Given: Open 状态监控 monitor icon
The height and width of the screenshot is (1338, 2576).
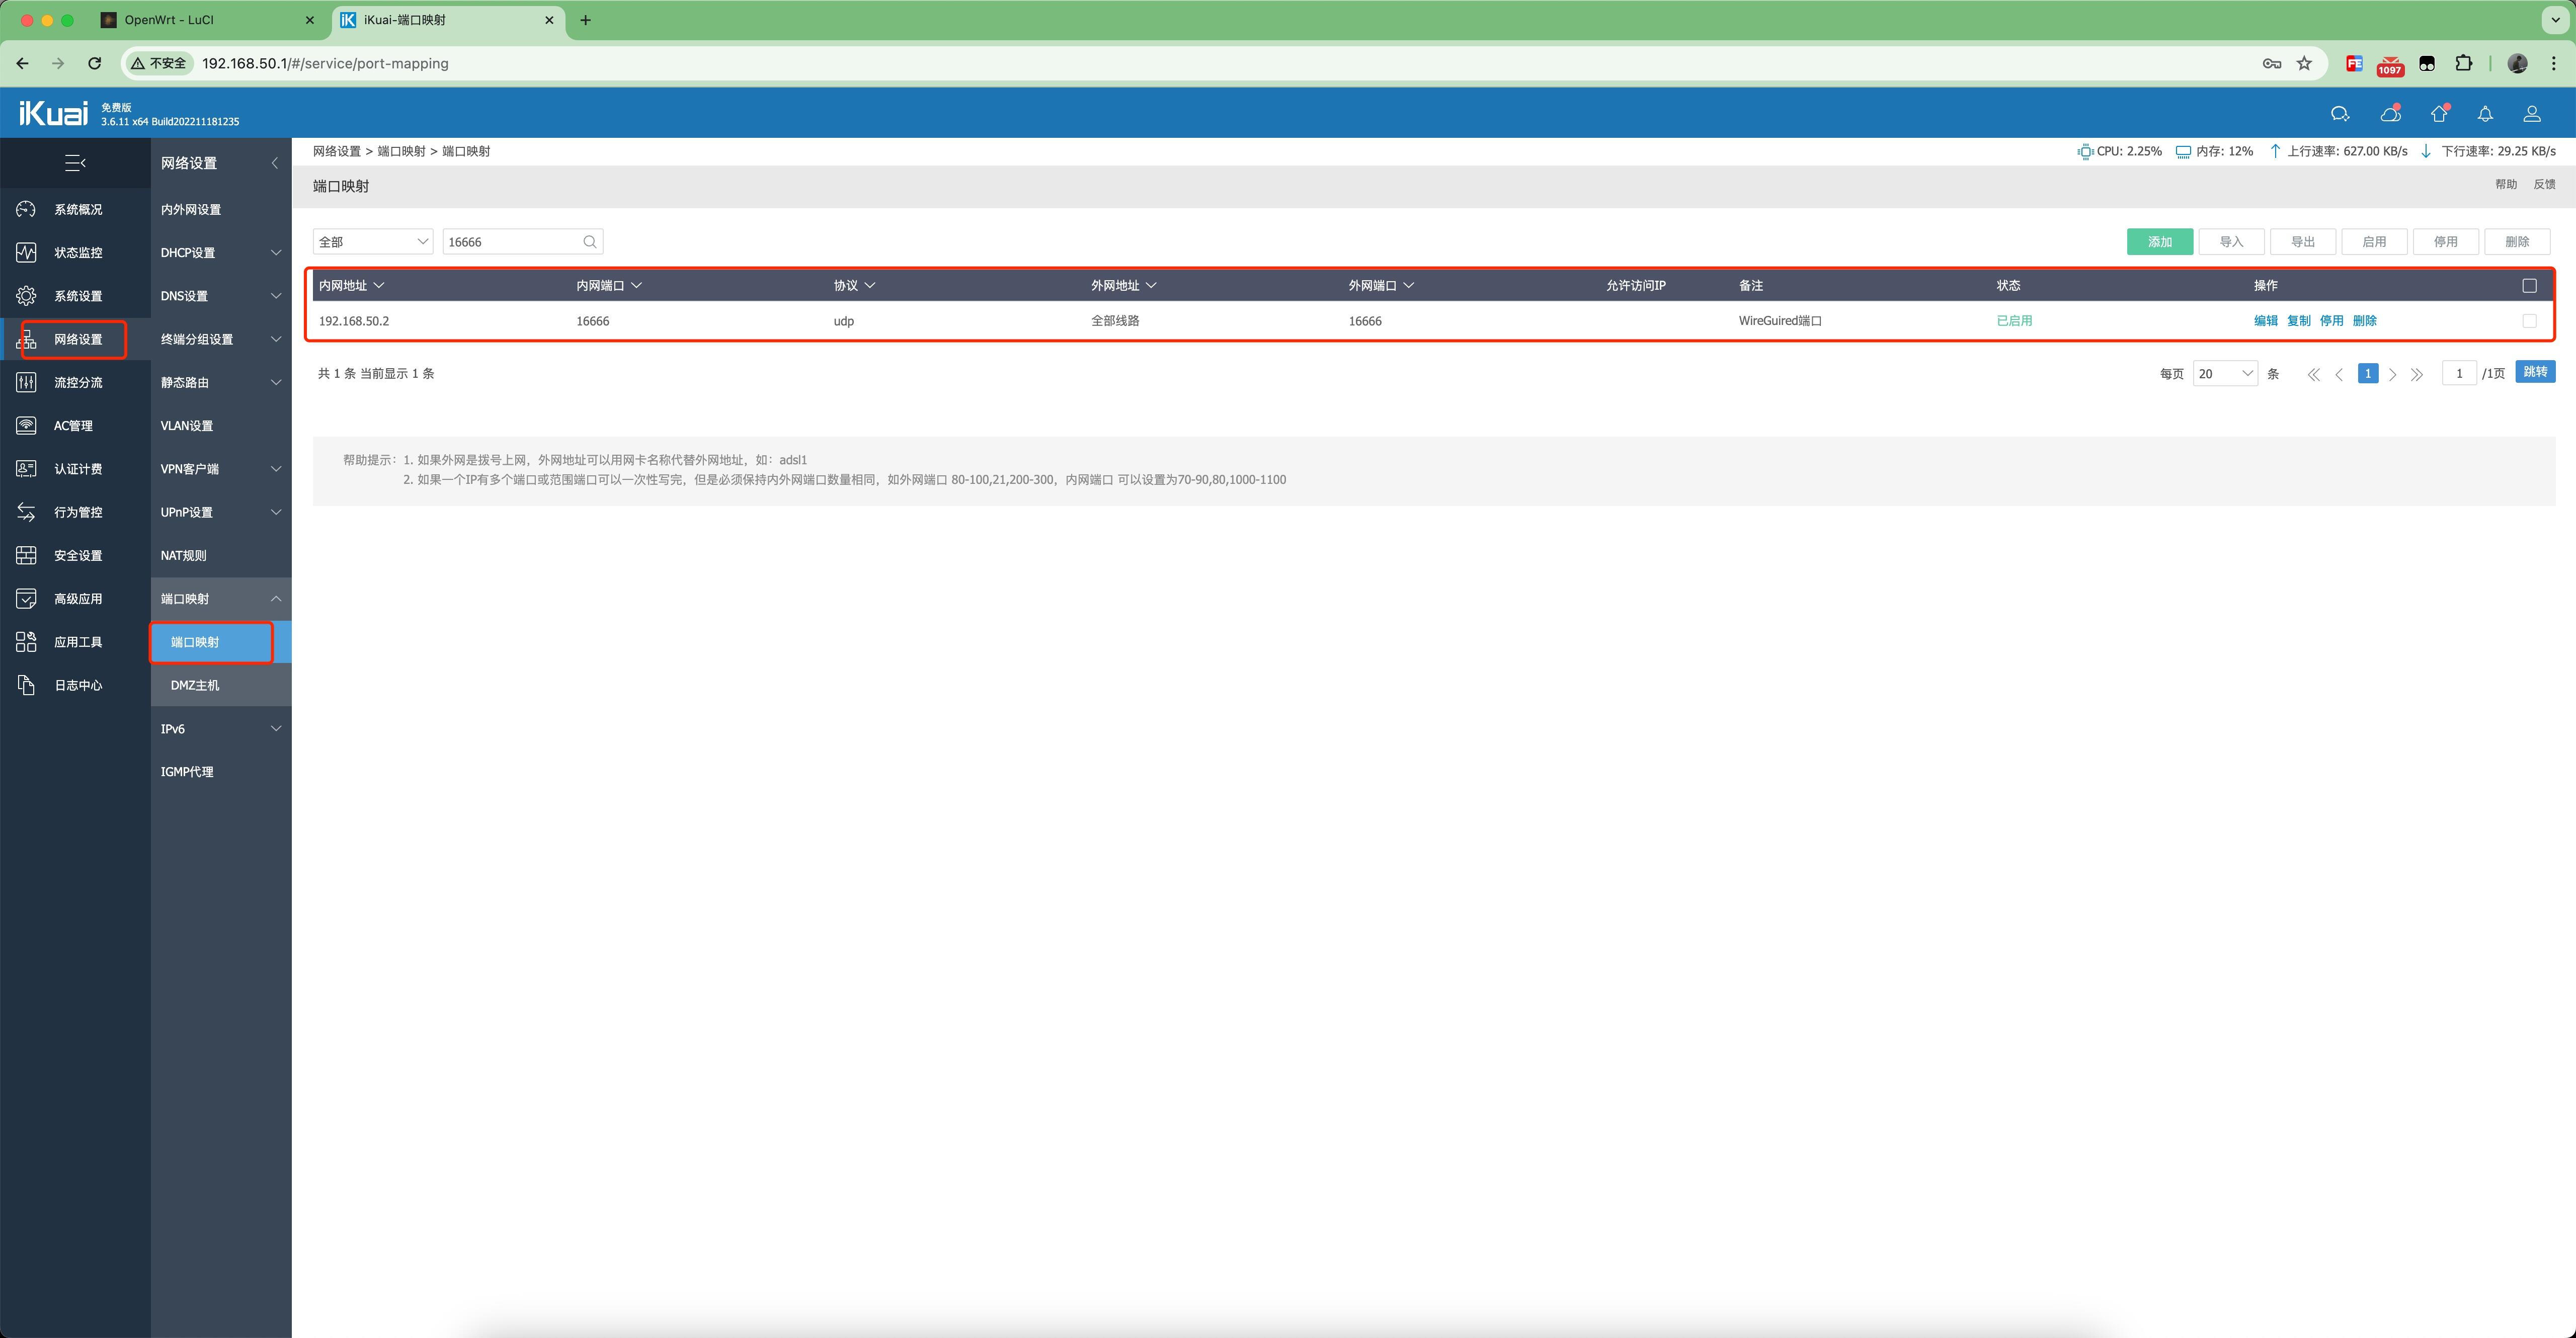Looking at the screenshot, I should click(x=26, y=252).
